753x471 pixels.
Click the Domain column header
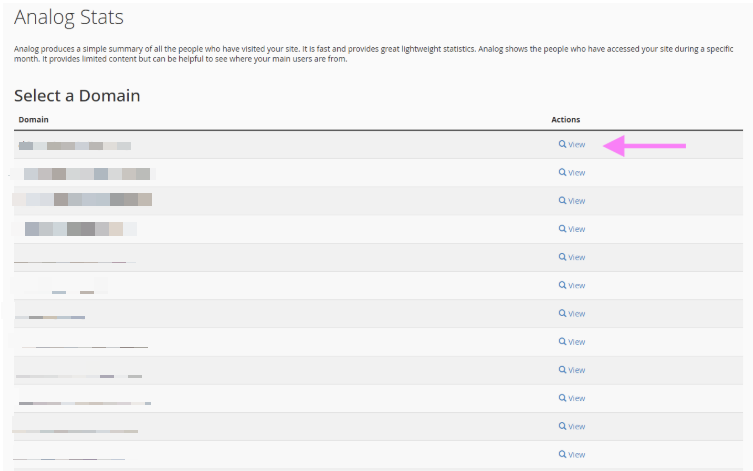pos(34,120)
